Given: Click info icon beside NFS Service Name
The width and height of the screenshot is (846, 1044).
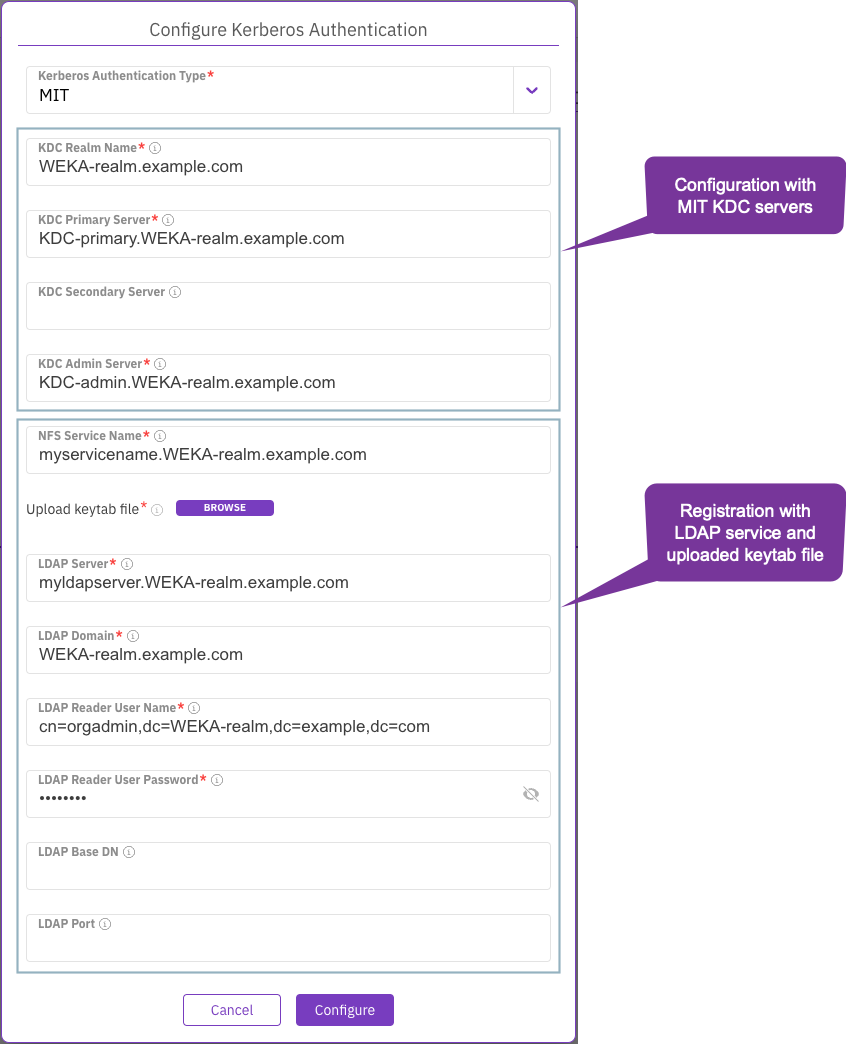Looking at the screenshot, I should pyautogui.click(x=160, y=436).
